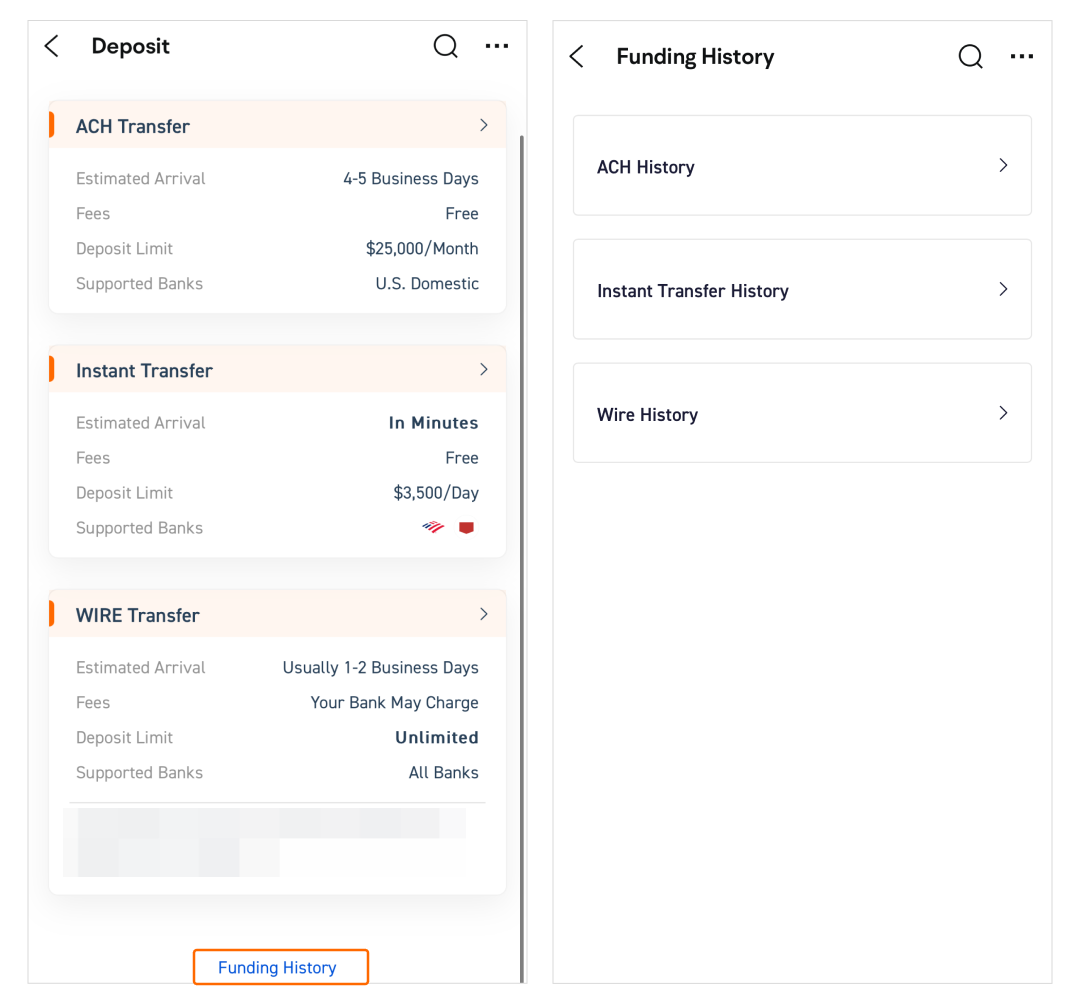Open search on the Deposit screen
The image size is (1080, 1004).
tap(446, 46)
